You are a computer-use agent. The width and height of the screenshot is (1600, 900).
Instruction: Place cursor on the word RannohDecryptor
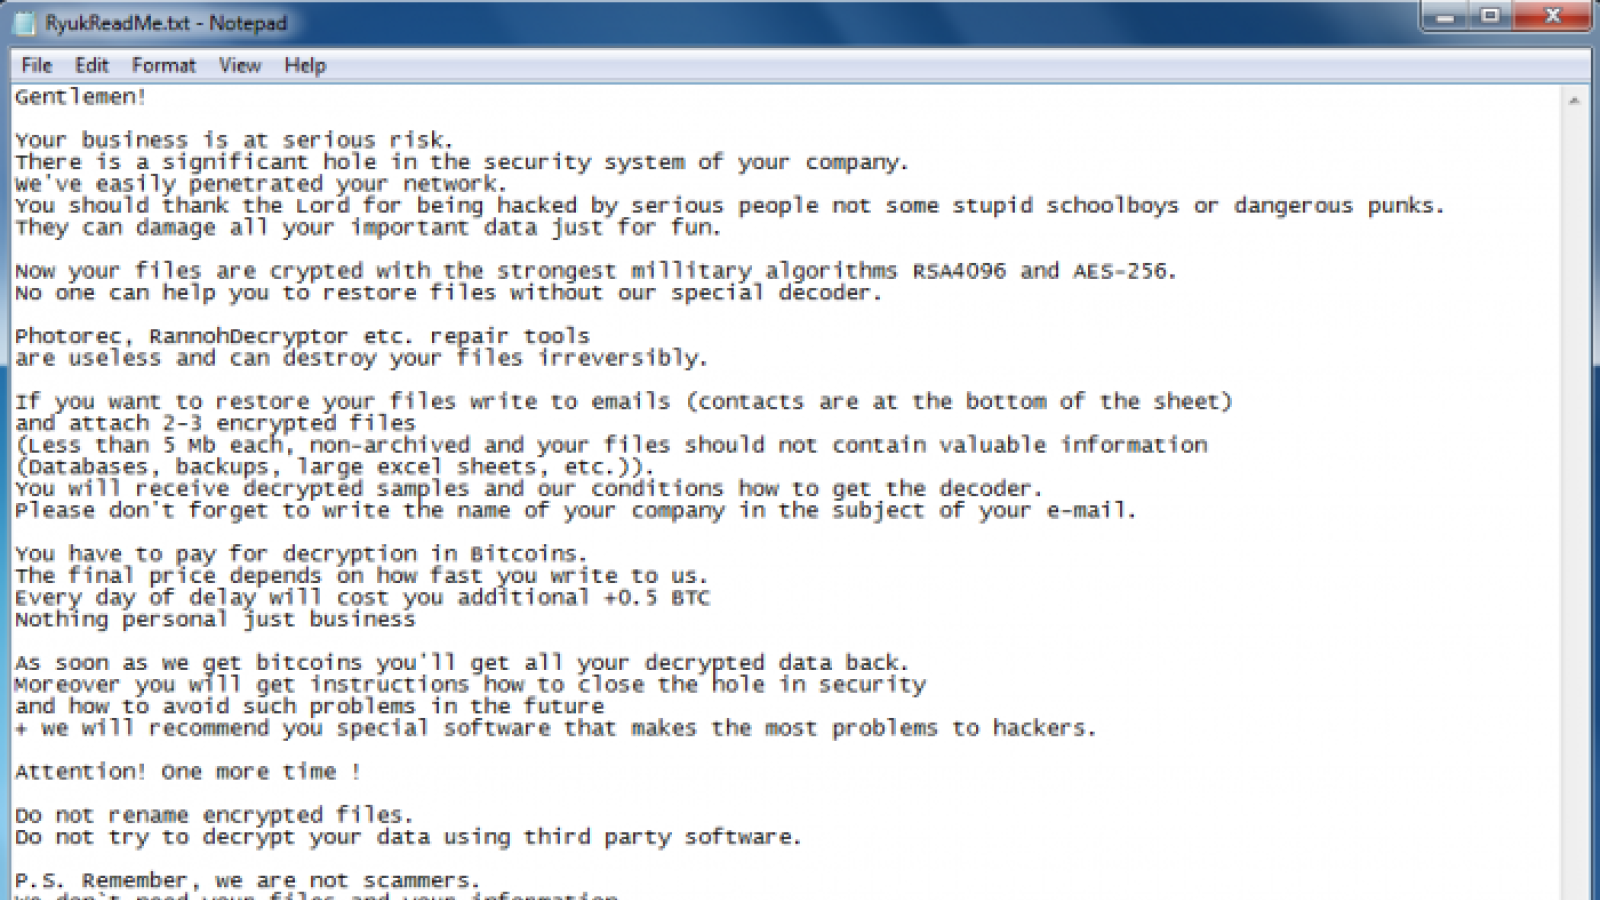click(248, 336)
